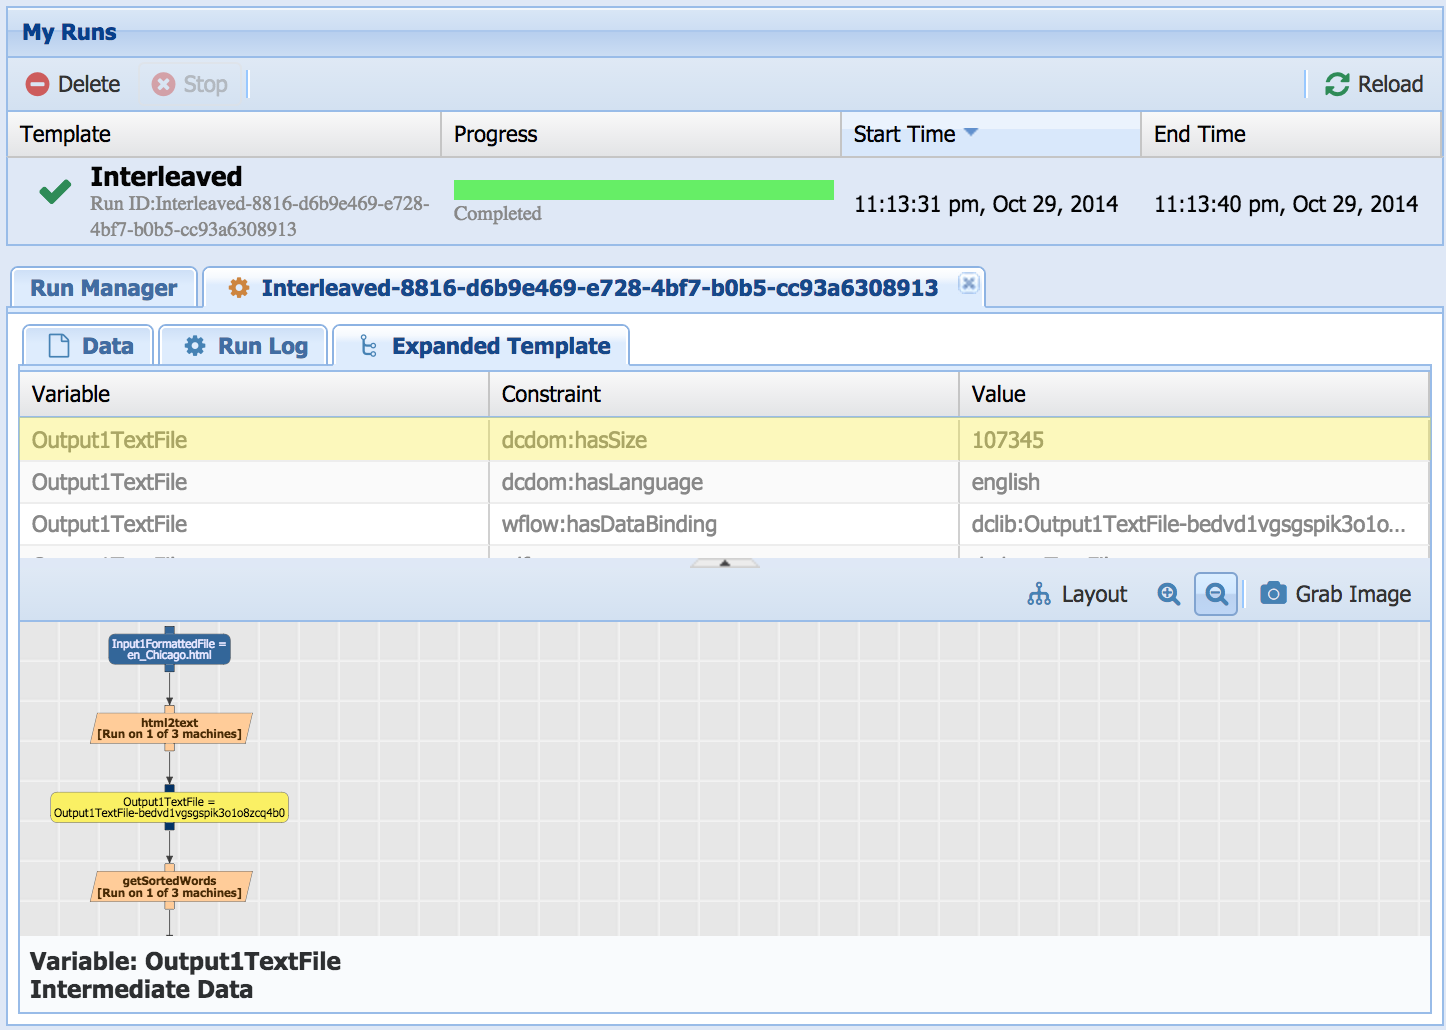Open the Run Manager tab

coord(103,289)
